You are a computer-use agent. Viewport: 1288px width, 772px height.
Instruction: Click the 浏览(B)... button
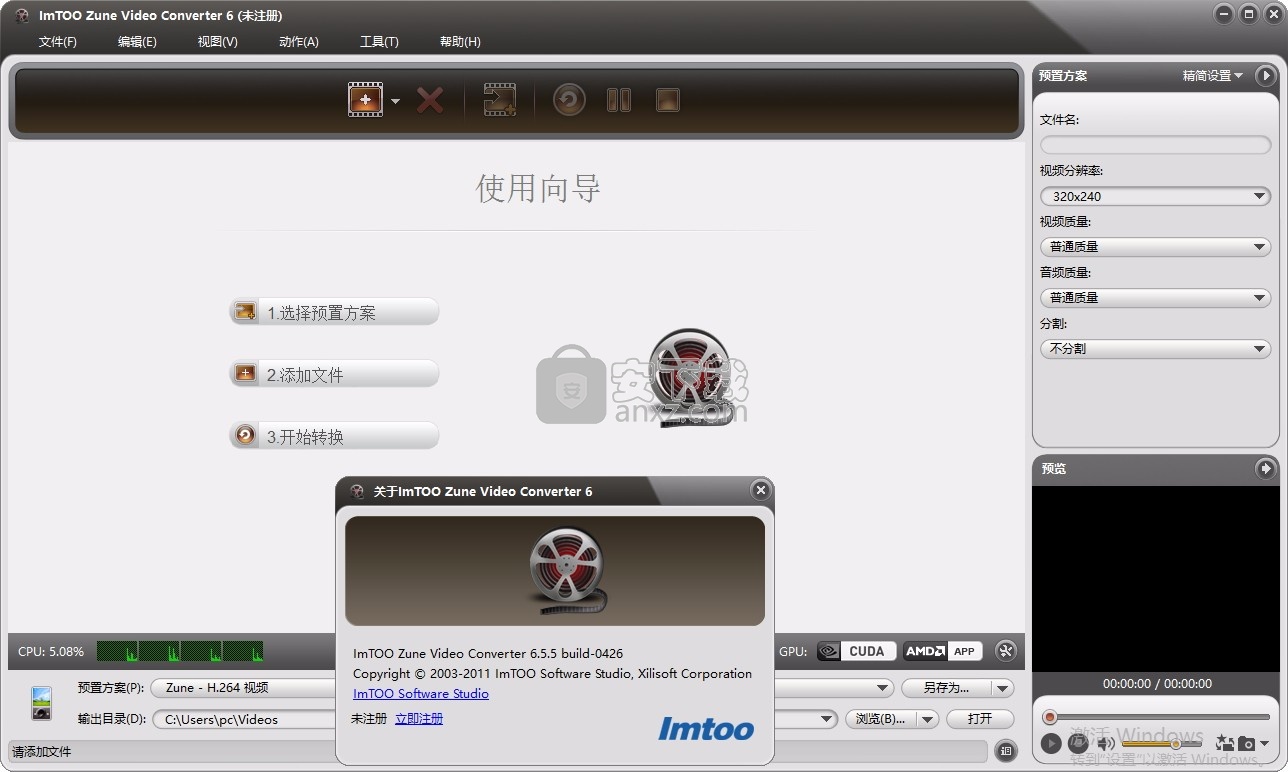pyautogui.click(x=880, y=719)
